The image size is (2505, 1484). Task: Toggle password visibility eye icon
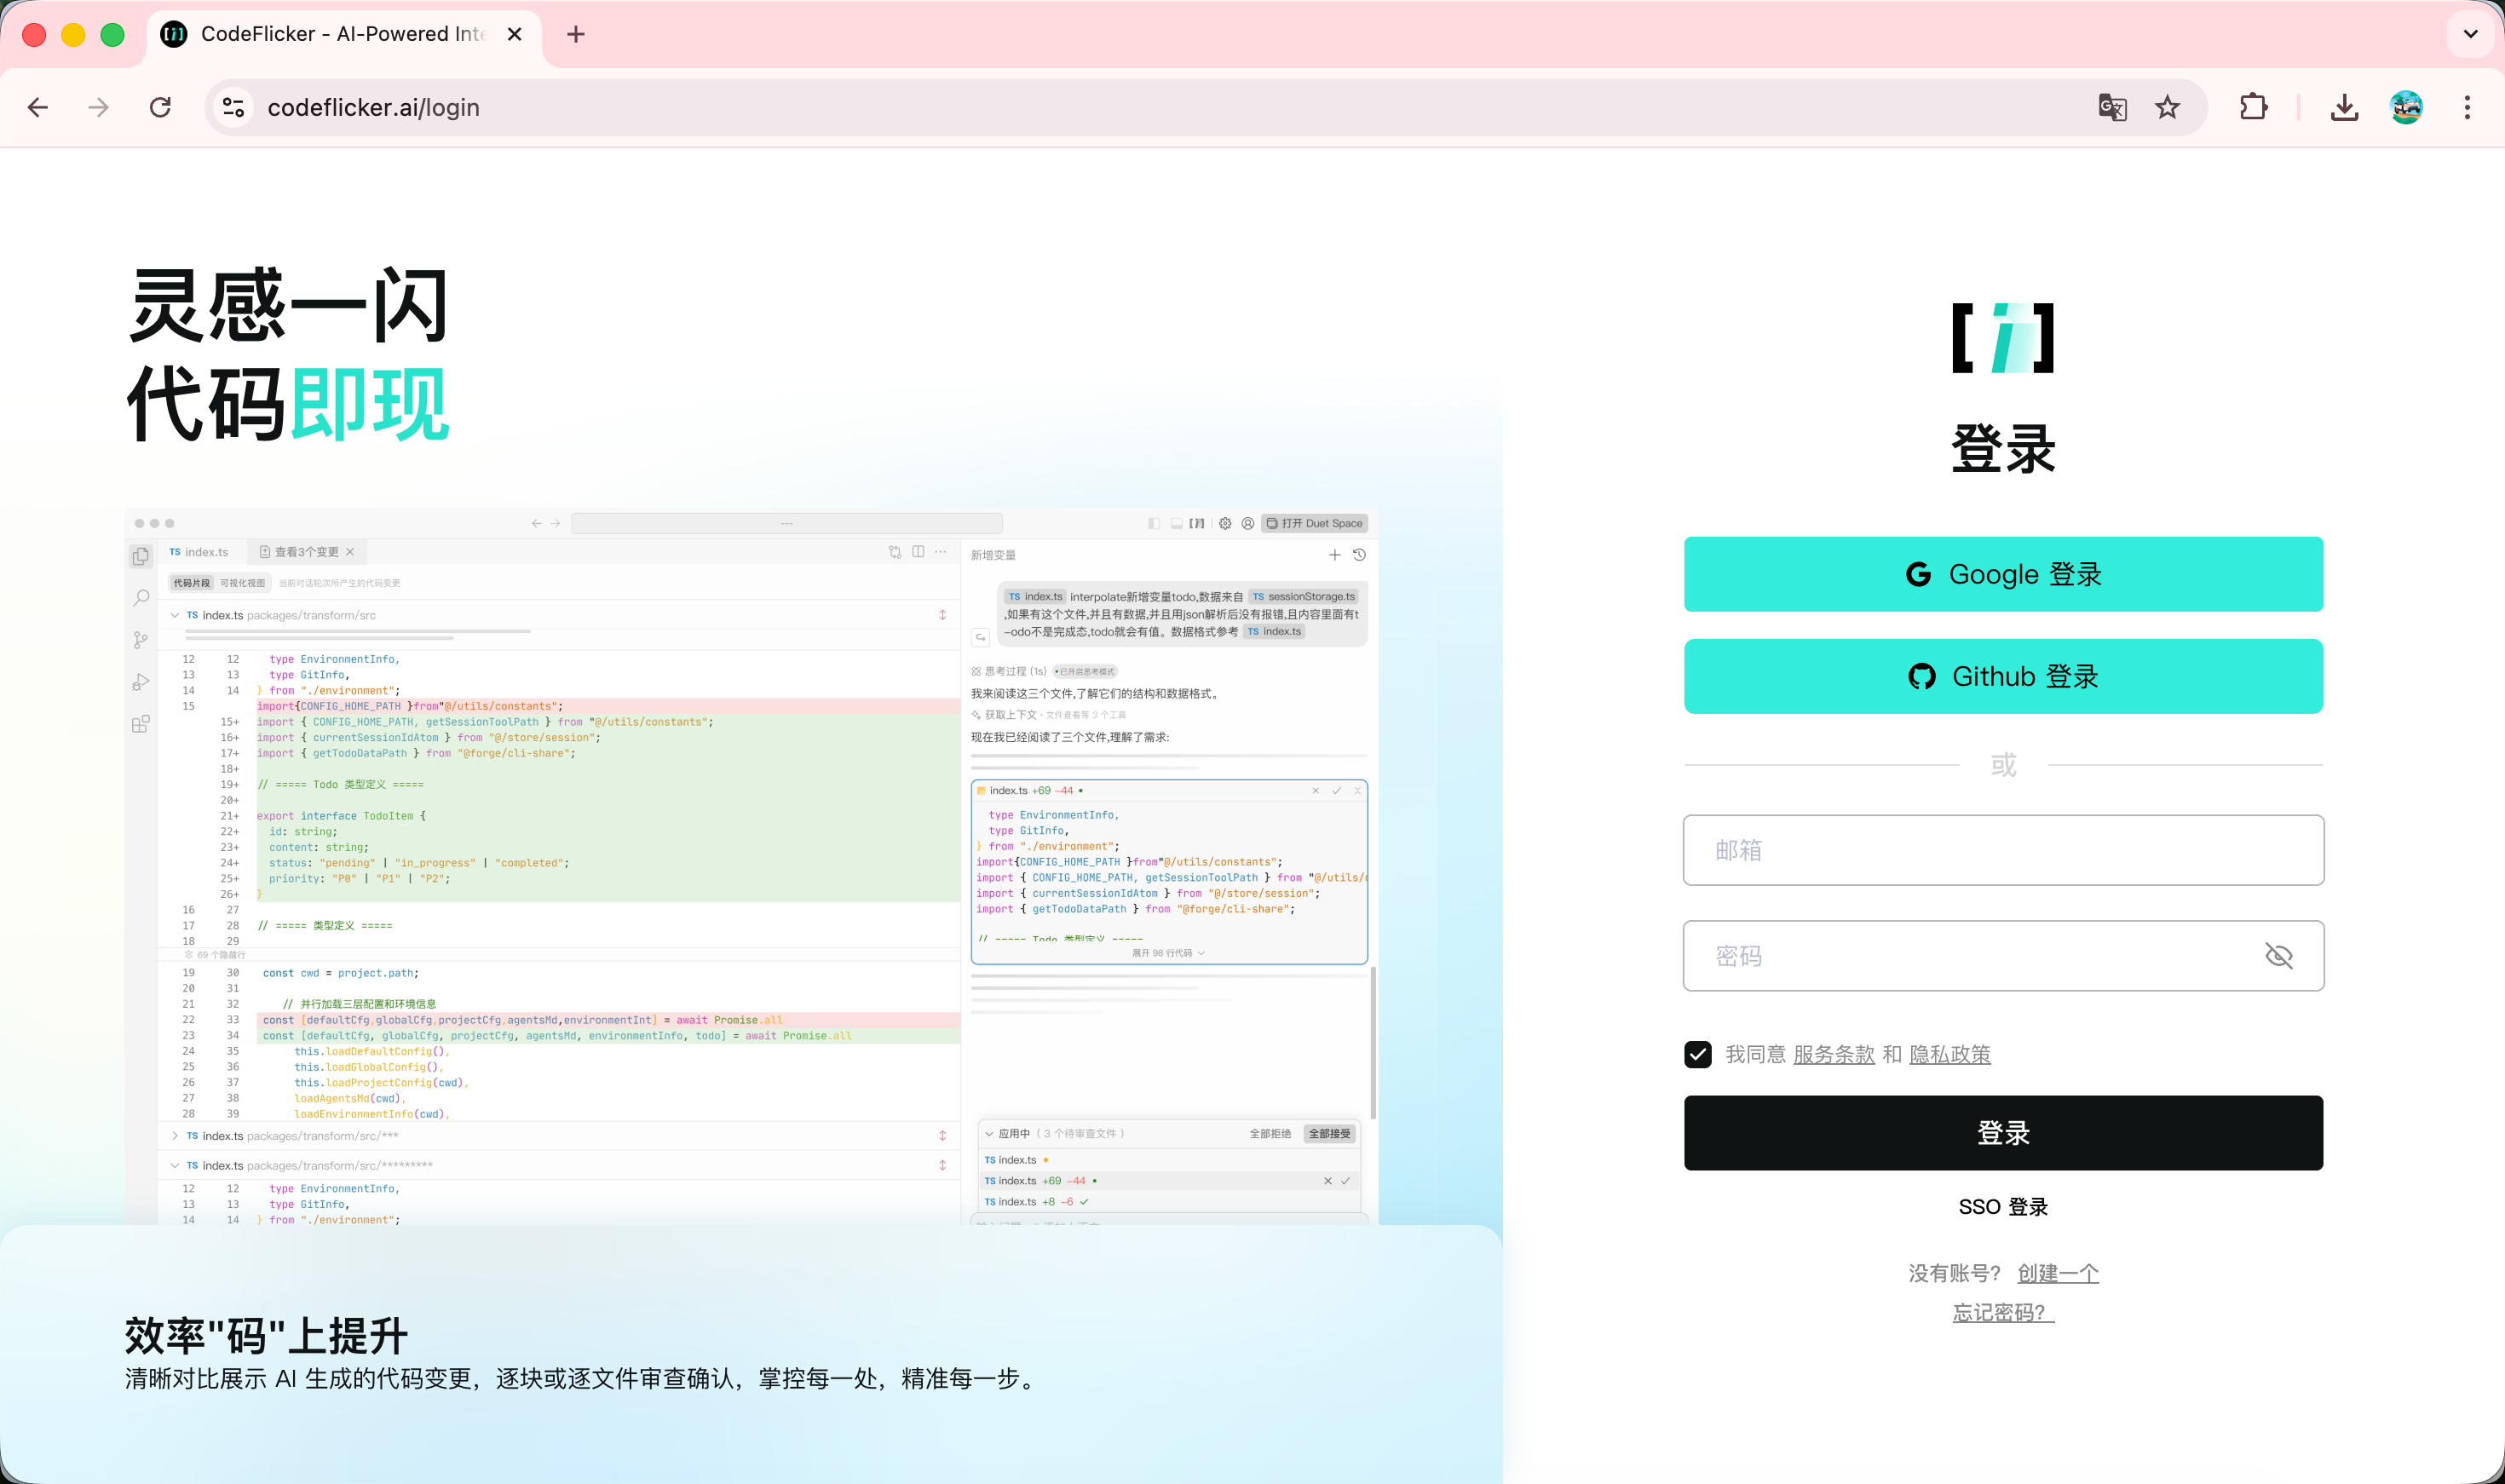coord(2278,956)
